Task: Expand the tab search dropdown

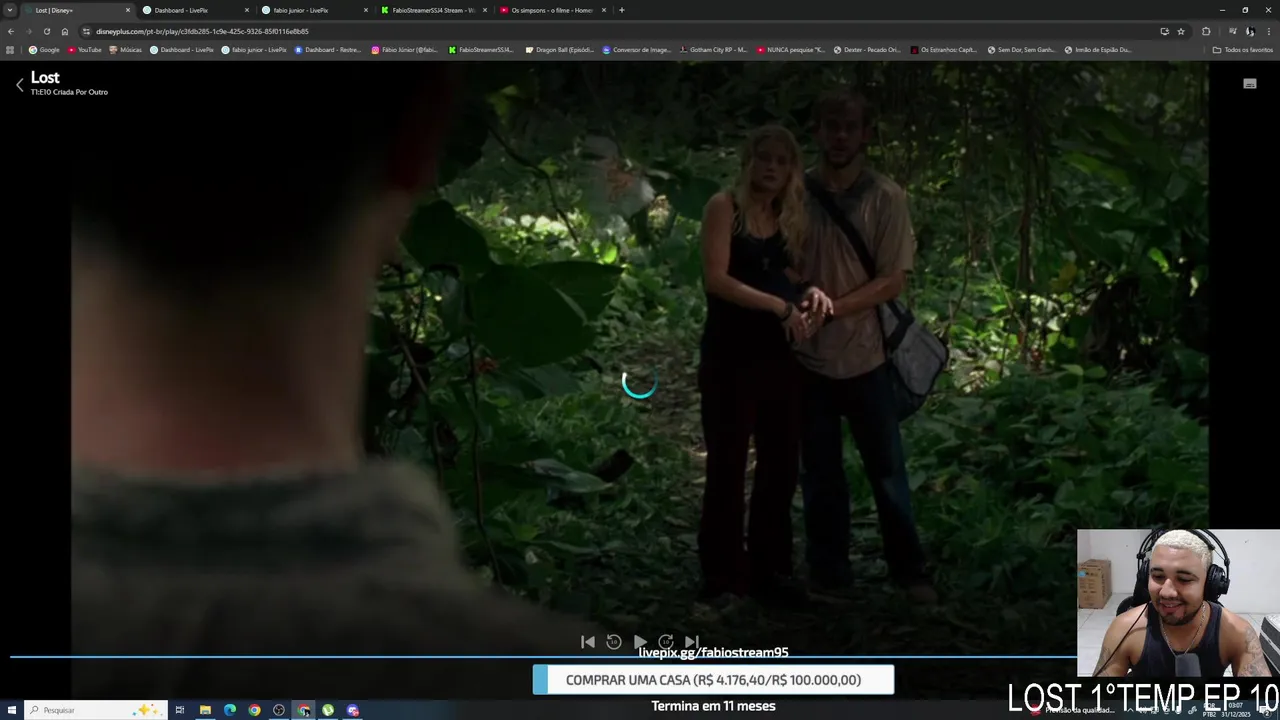Action: pyautogui.click(x=9, y=10)
